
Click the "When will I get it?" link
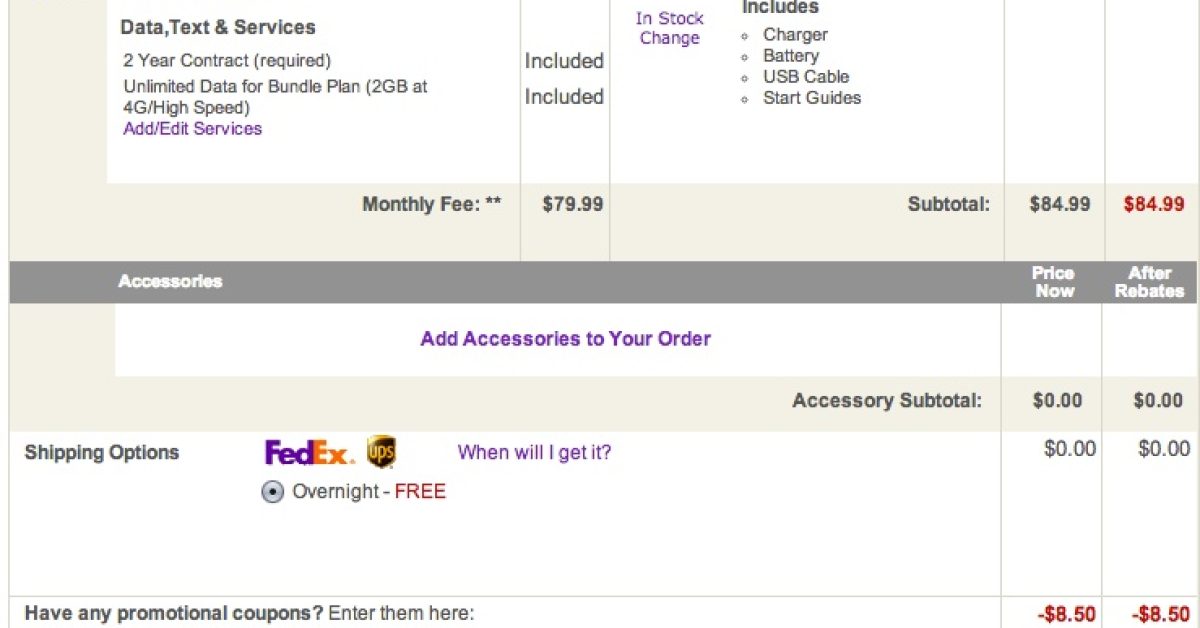click(534, 452)
